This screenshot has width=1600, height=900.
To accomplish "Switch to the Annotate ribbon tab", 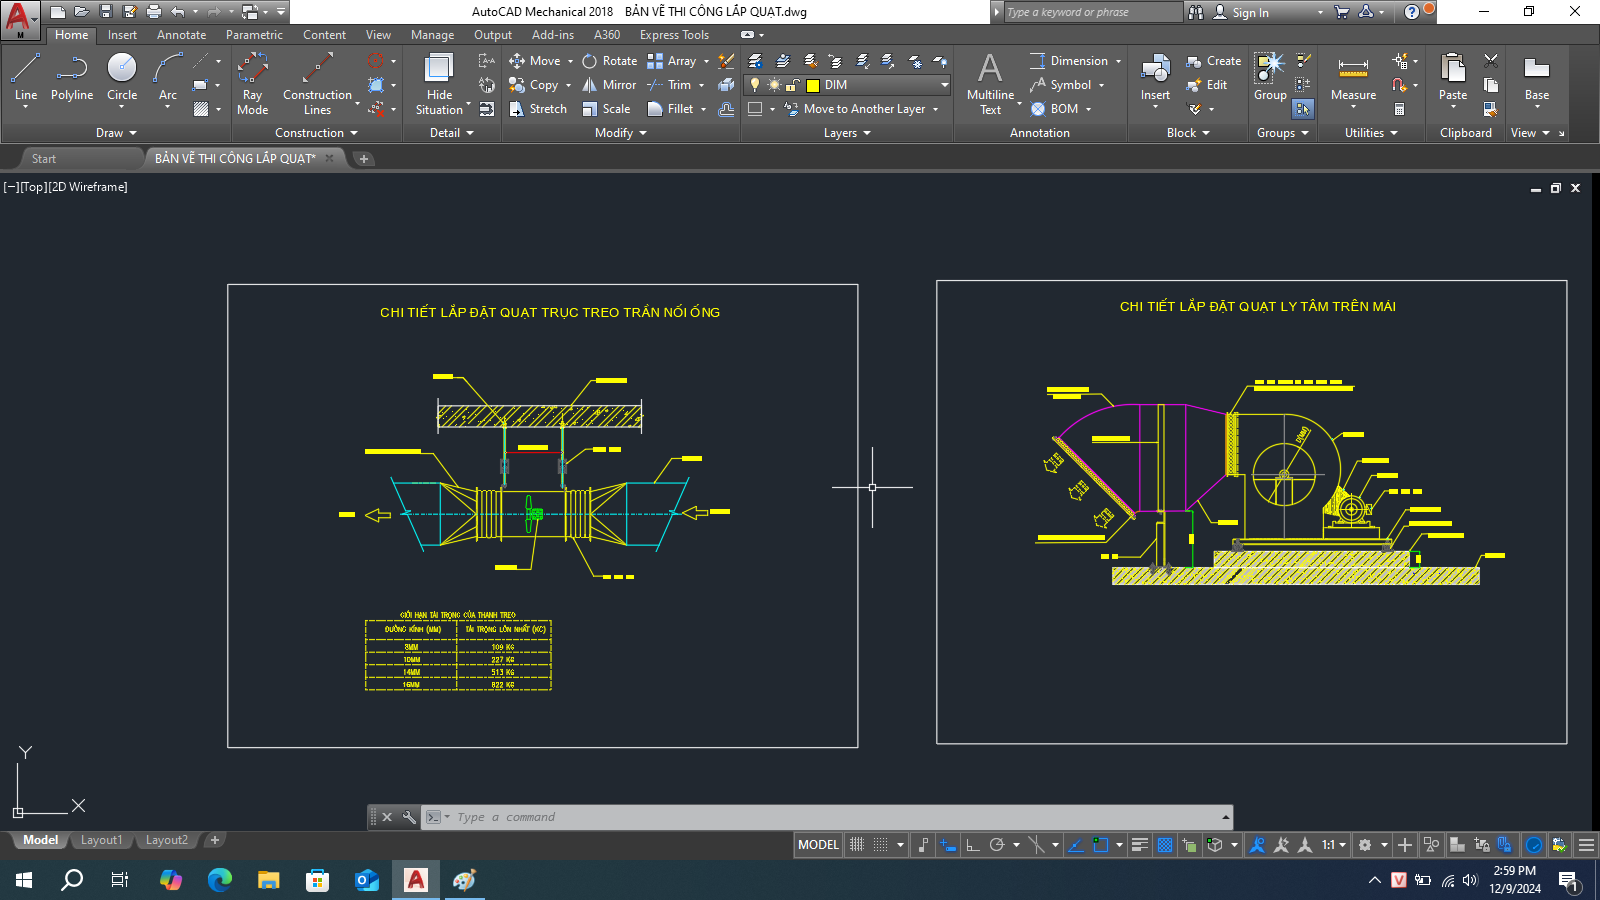I will pyautogui.click(x=181, y=35).
